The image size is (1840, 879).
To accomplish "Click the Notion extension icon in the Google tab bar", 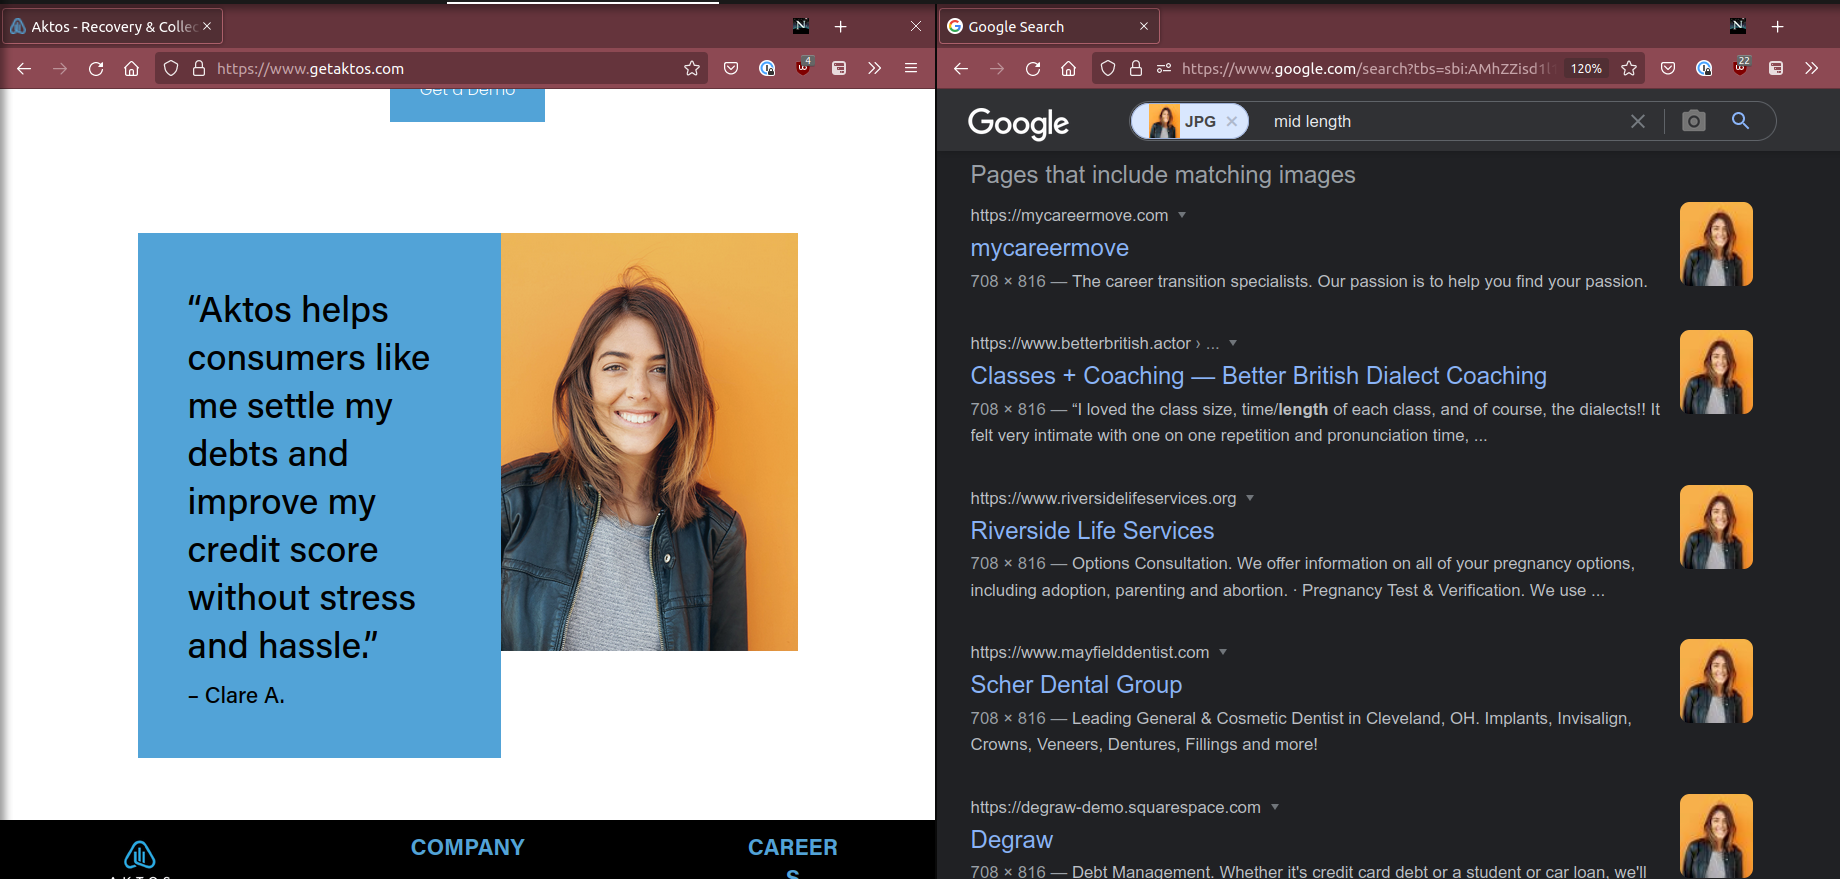I will click(1738, 26).
